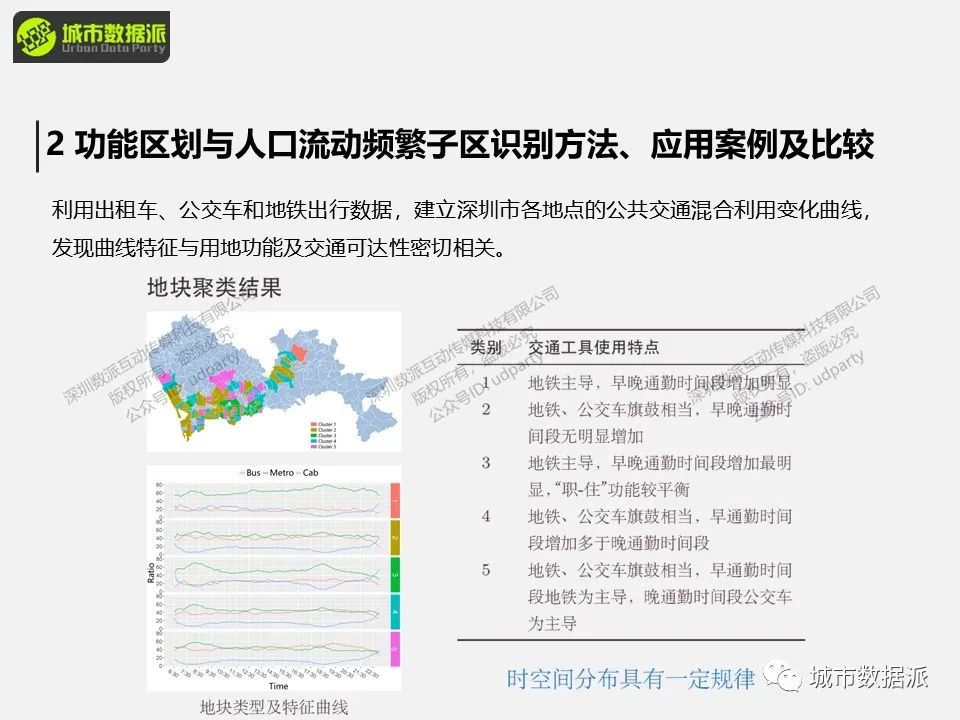Click facet 5 line chart panel
The width and height of the screenshot is (960, 720).
coord(277,649)
